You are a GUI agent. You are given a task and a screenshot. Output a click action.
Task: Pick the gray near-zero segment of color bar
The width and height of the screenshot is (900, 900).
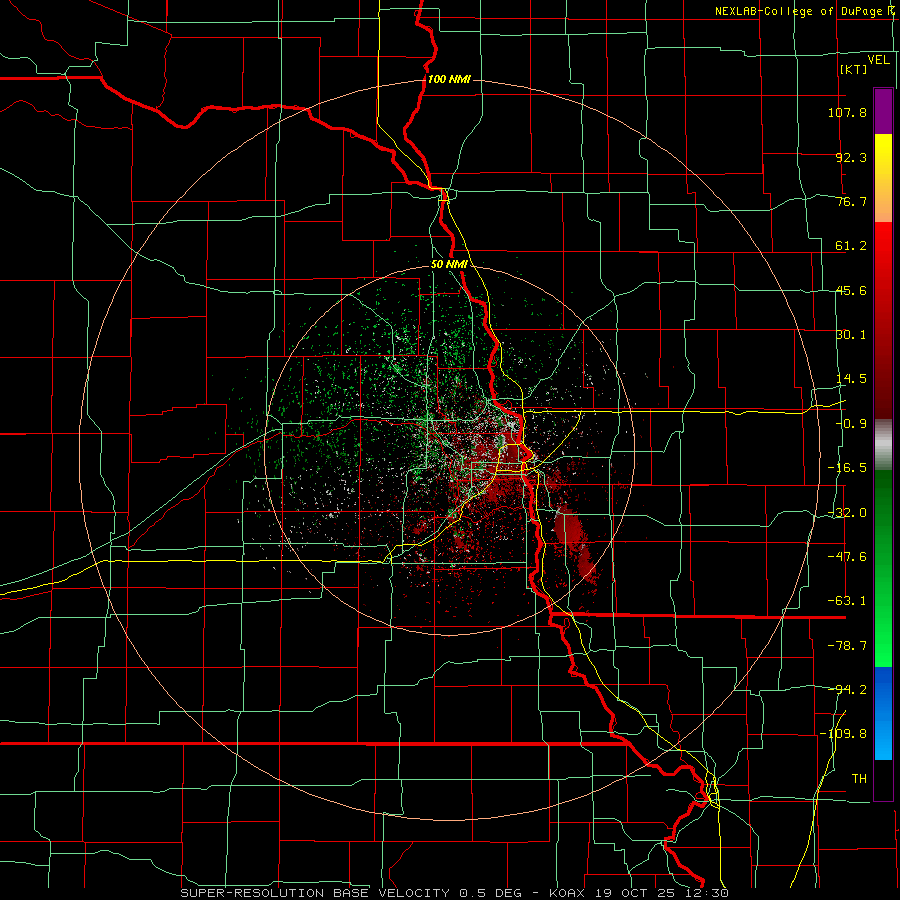pos(883,445)
